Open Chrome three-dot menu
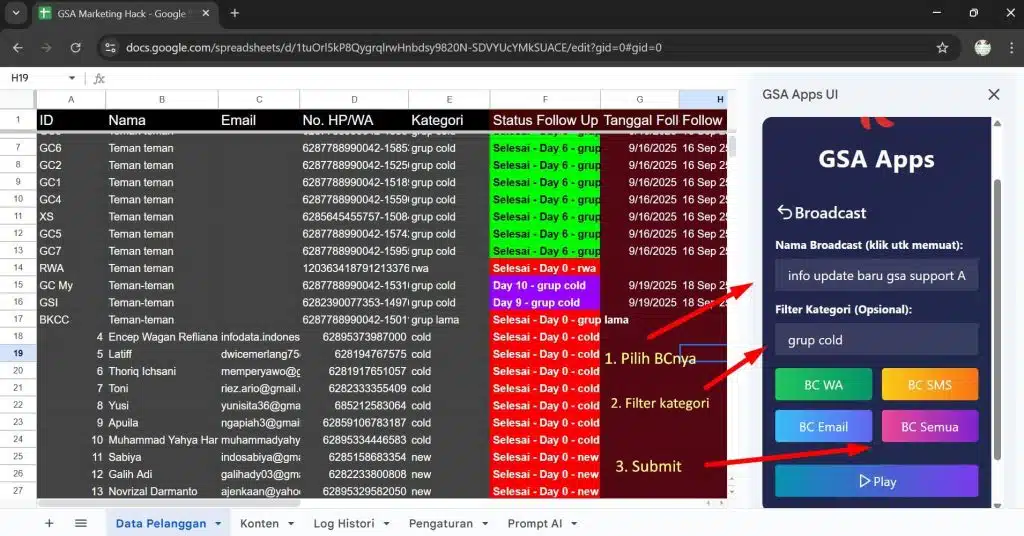 (1012, 48)
